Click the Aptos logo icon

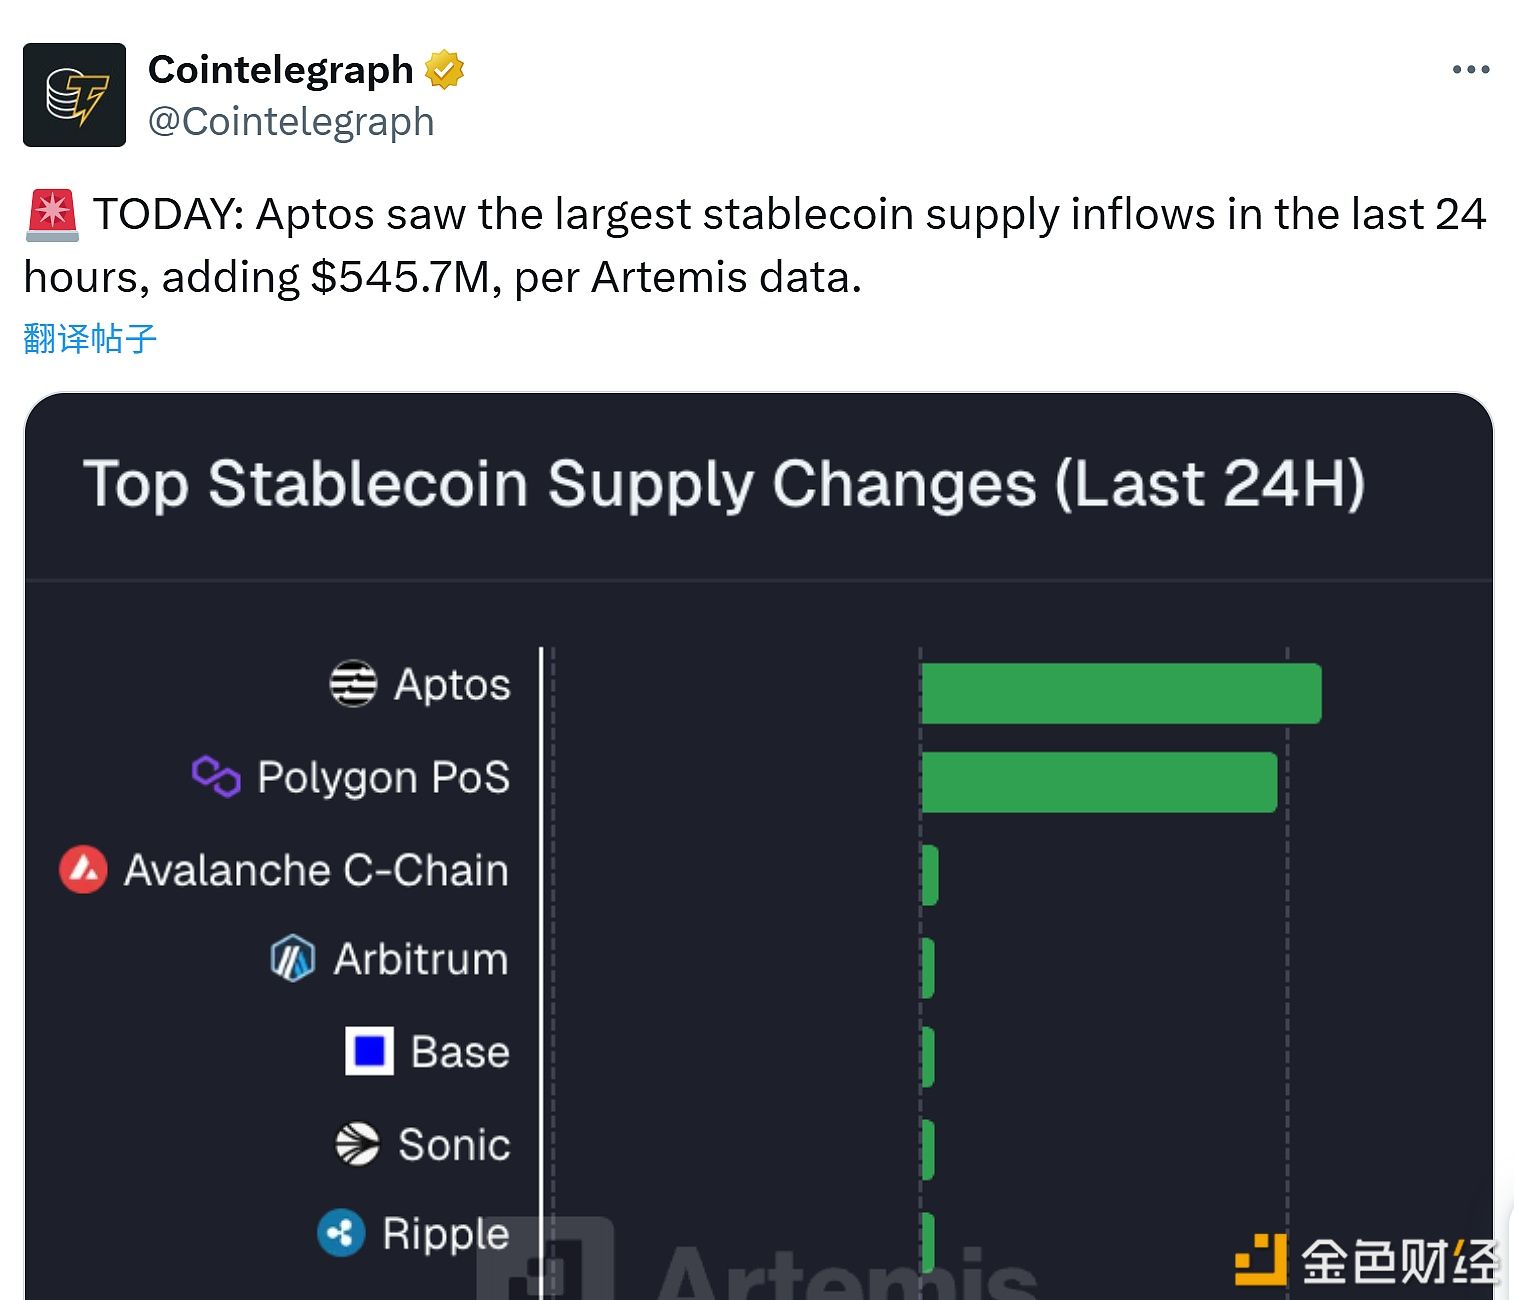click(353, 685)
